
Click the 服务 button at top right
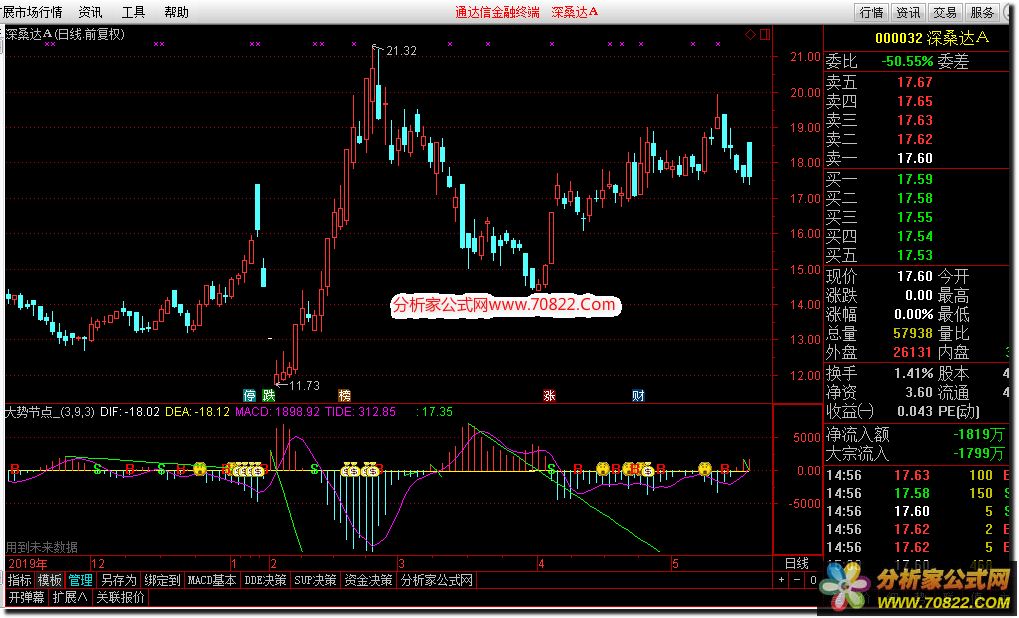coord(982,12)
